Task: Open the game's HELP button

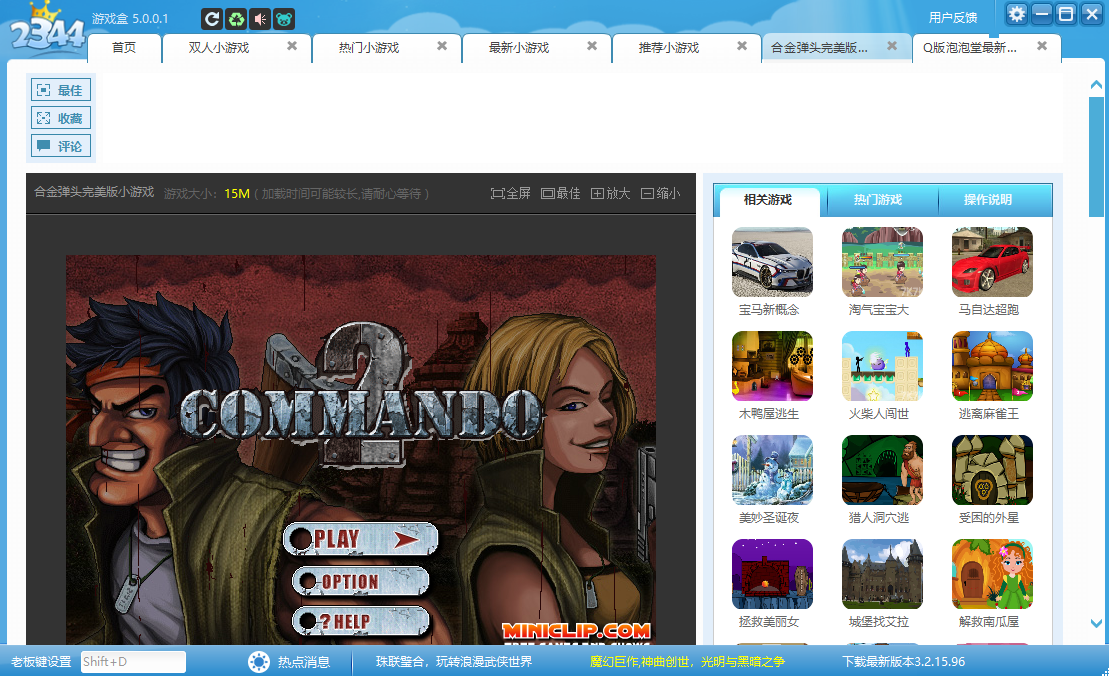Action: [x=361, y=622]
